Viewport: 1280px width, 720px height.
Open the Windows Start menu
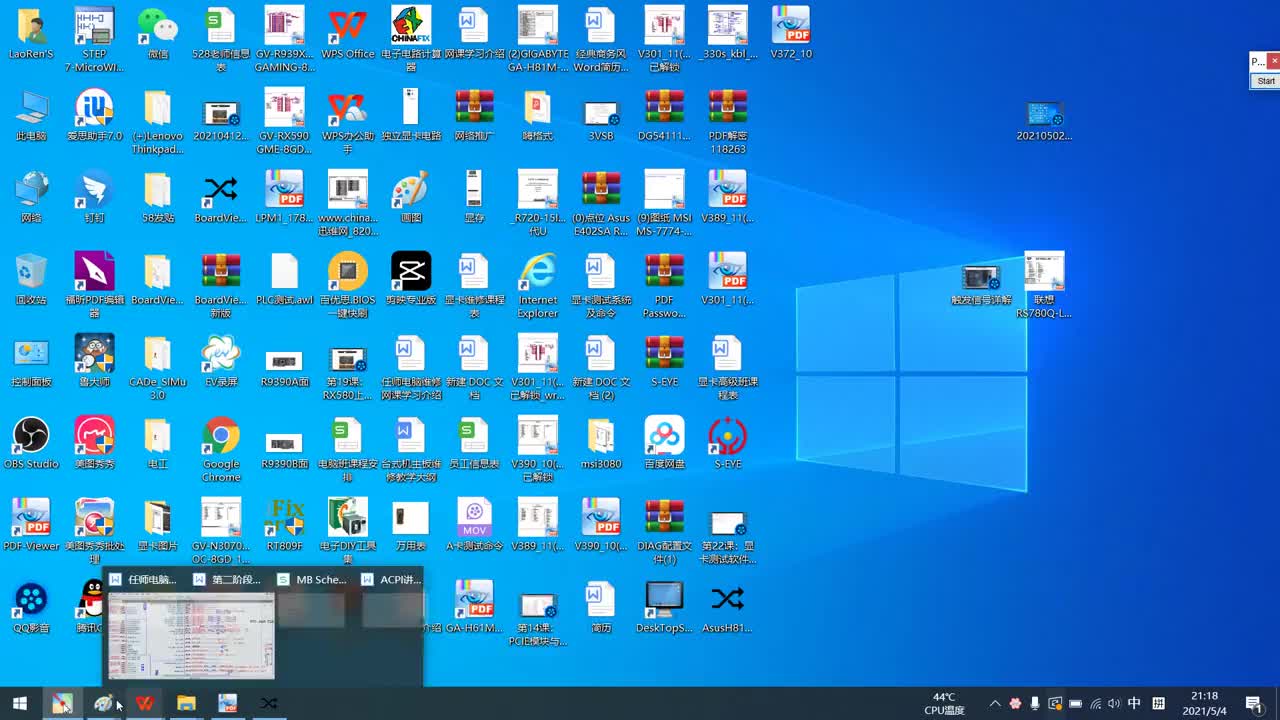[x=20, y=704]
